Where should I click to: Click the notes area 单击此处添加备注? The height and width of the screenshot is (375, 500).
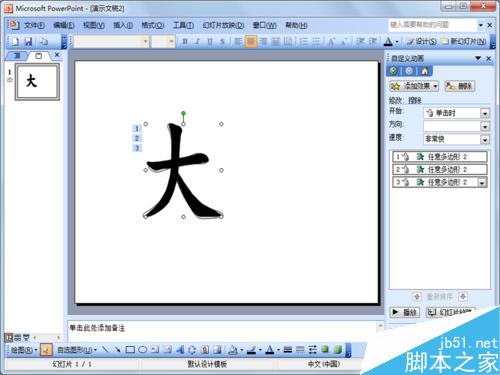tap(97, 328)
